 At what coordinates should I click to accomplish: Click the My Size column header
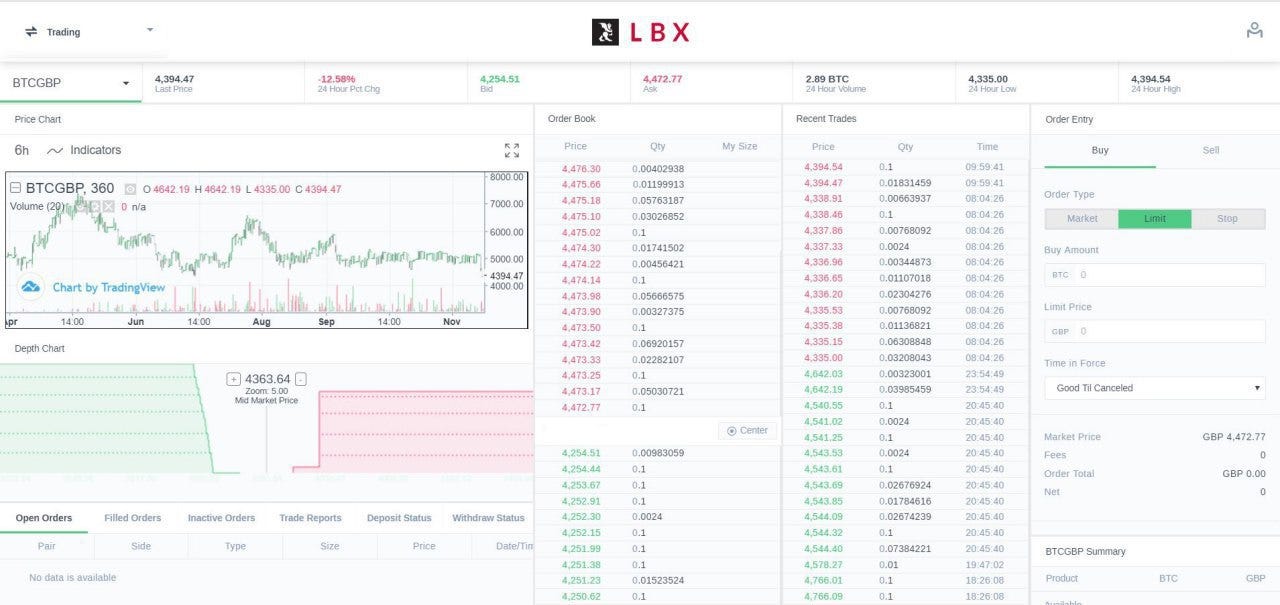pyautogui.click(x=740, y=146)
